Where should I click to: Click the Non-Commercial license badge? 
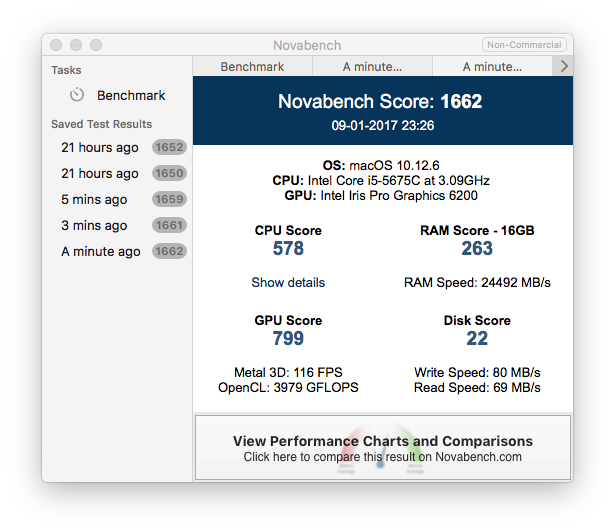524,45
